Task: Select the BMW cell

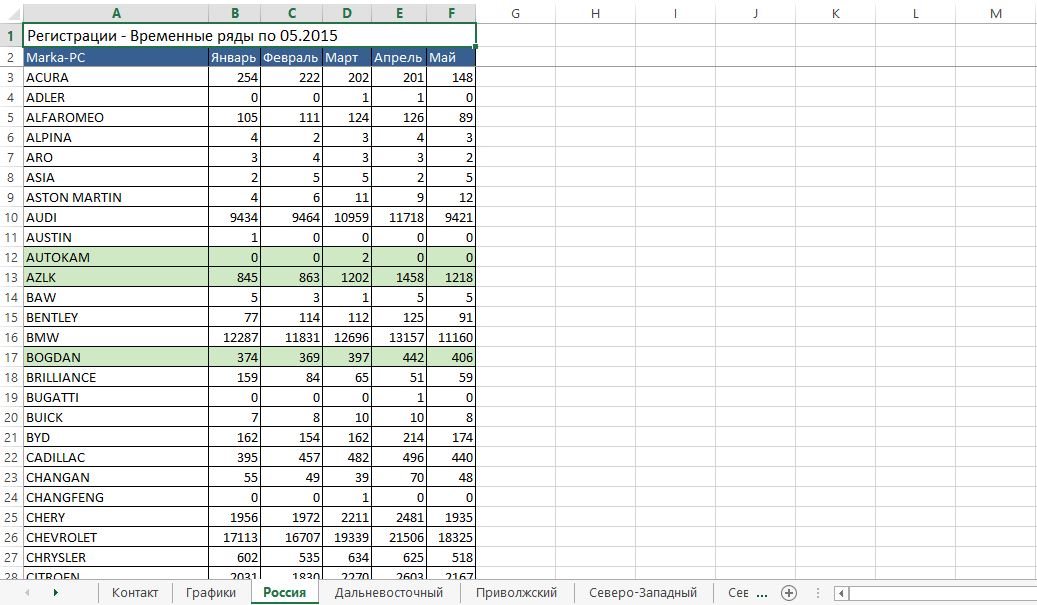Action: click(x=116, y=337)
